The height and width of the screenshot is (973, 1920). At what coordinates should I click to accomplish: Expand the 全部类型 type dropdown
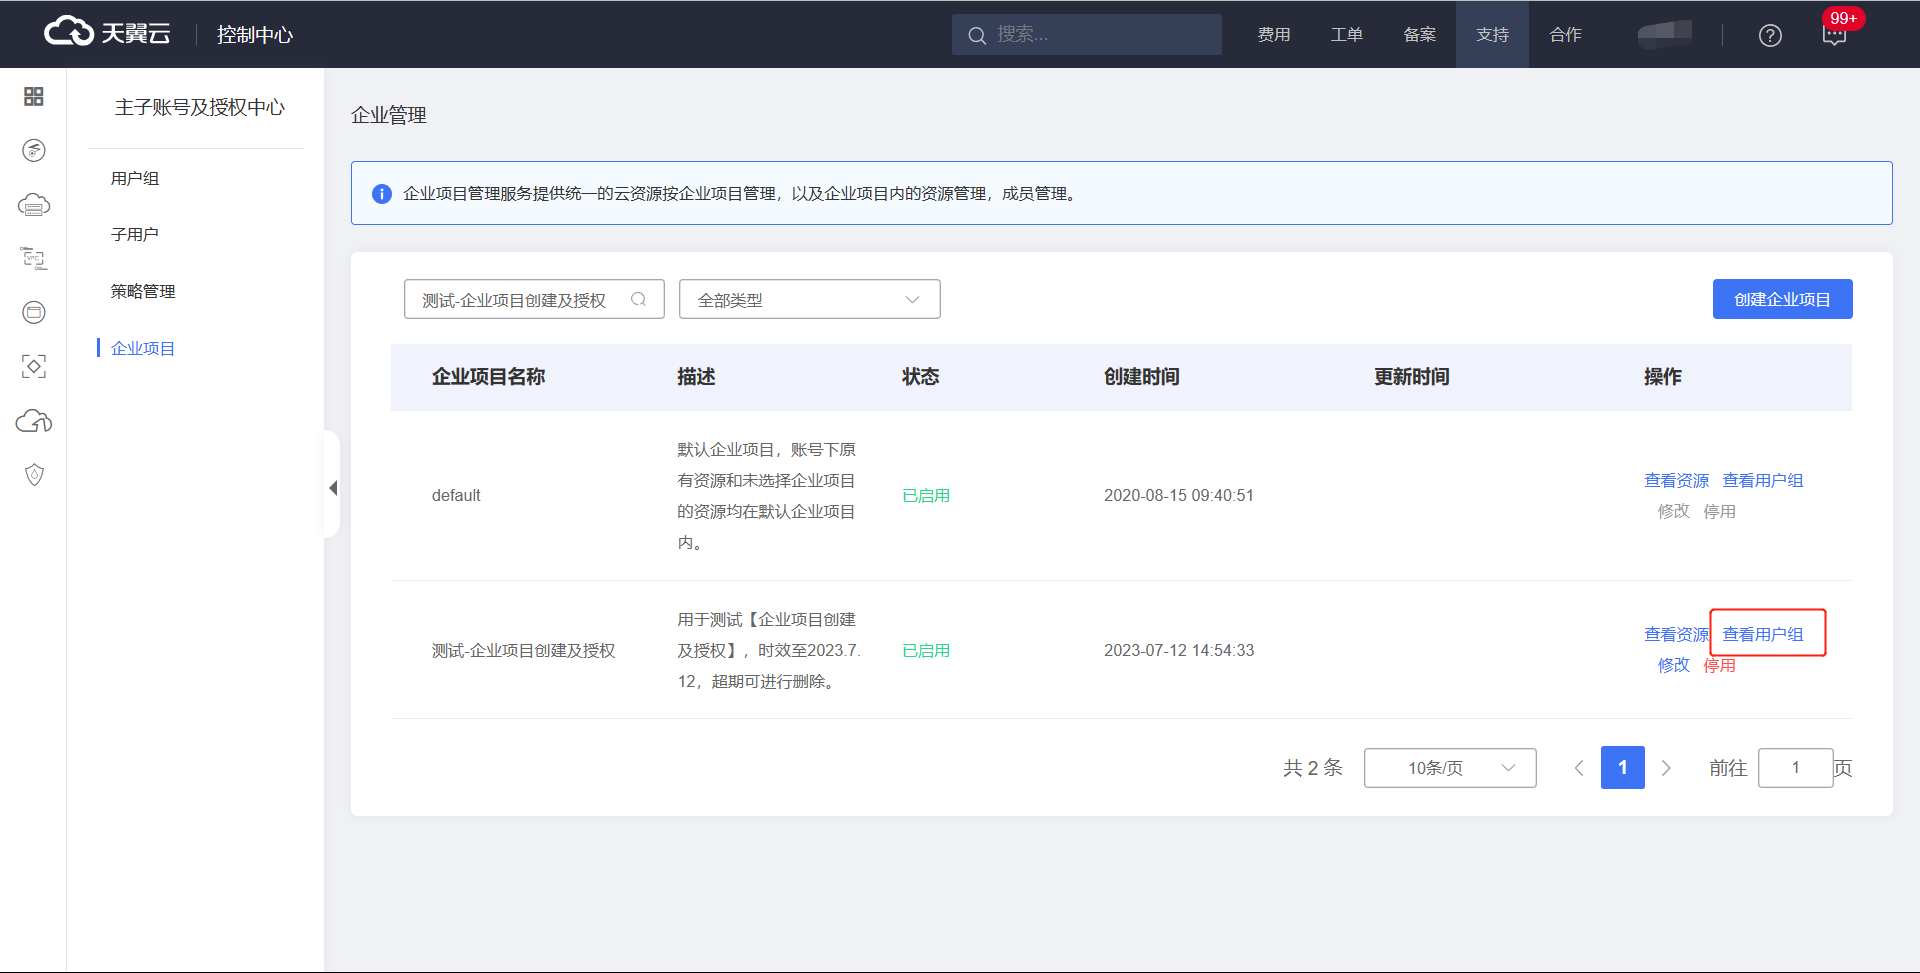pyautogui.click(x=809, y=299)
